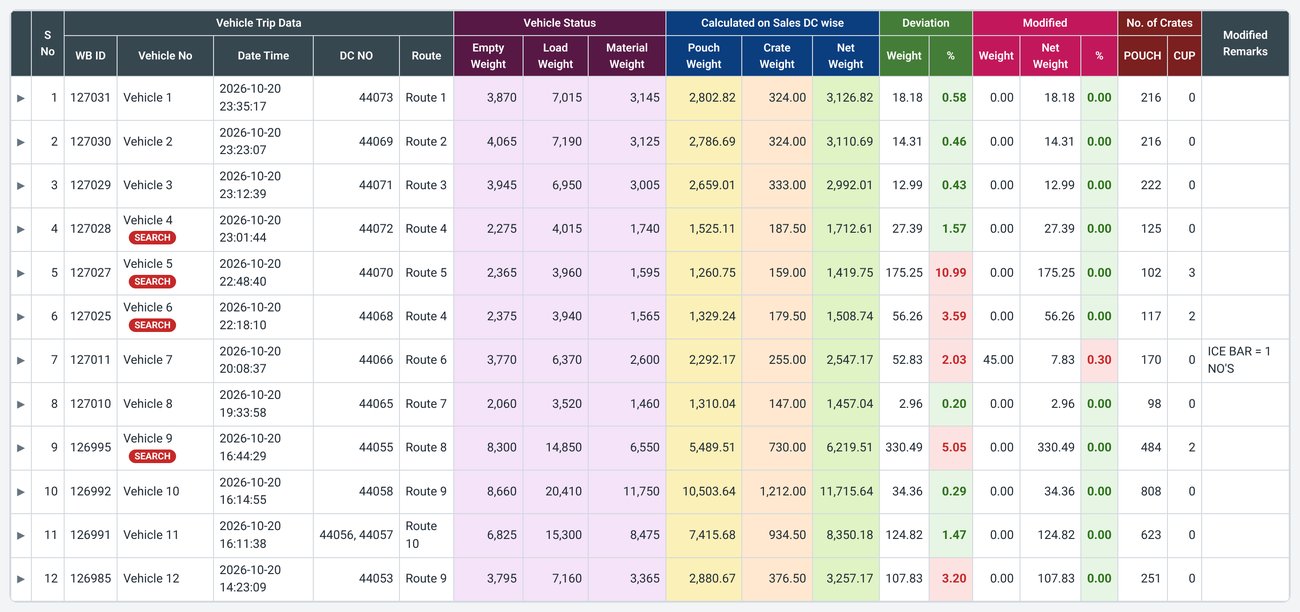Click the WB ID column header

(x=90, y=56)
